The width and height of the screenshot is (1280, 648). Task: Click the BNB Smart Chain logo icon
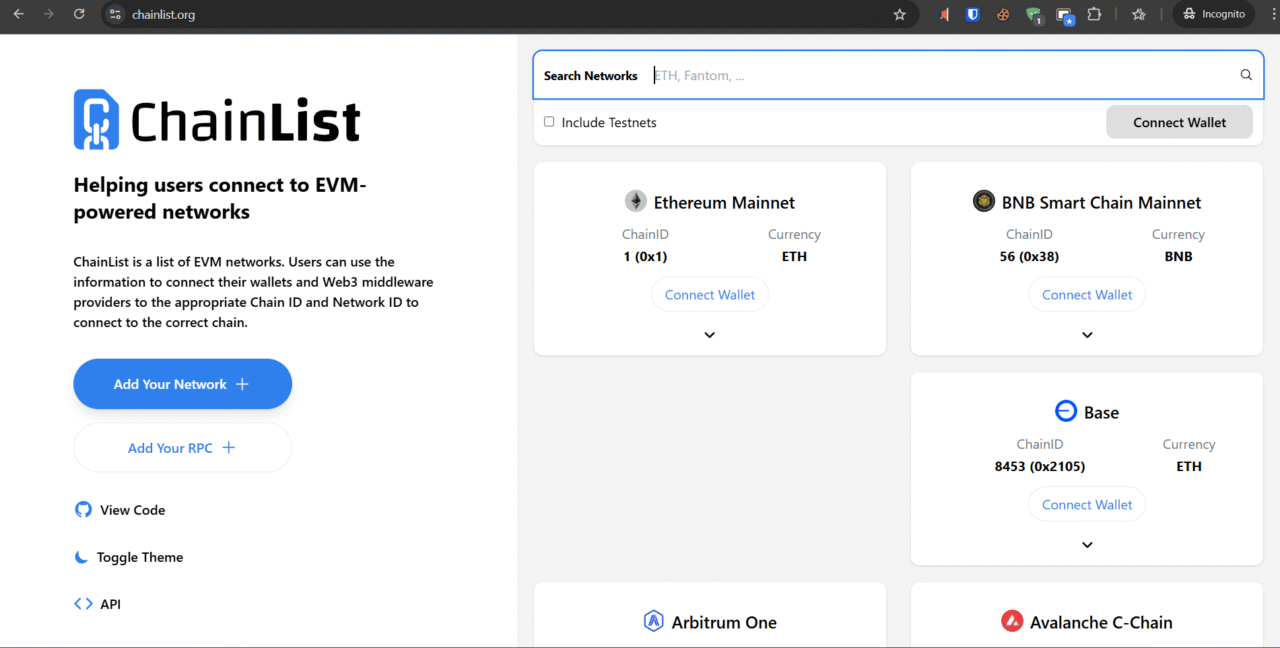click(984, 201)
